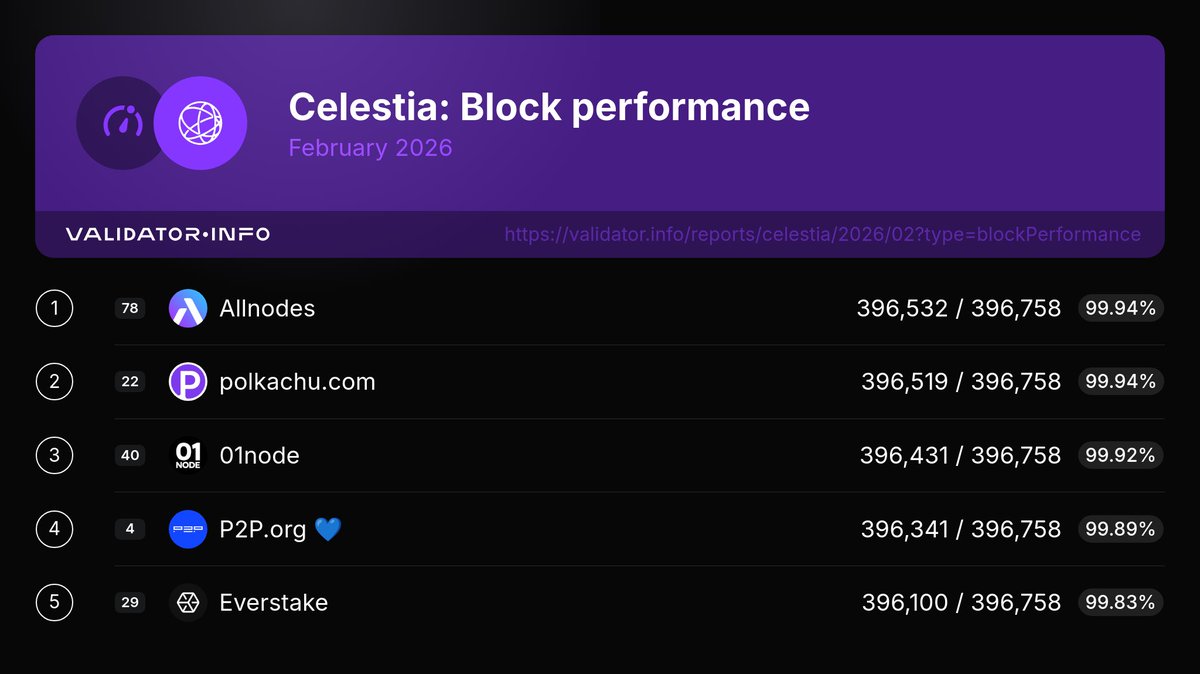Image resolution: width=1200 pixels, height=674 pixels.
Task: Select the Allnodes validator name
Action: coord(267,308)
